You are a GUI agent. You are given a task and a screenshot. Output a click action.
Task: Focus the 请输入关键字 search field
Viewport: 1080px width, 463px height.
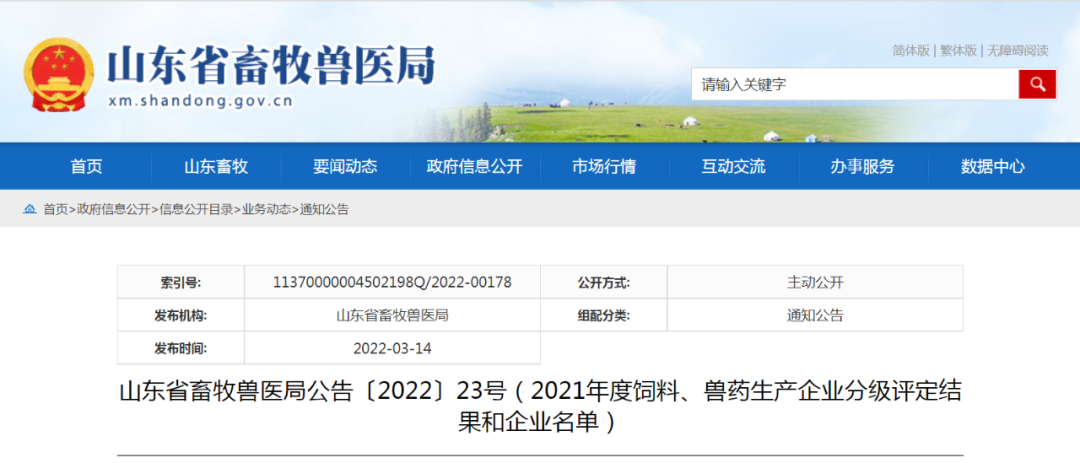coord(855,85)
